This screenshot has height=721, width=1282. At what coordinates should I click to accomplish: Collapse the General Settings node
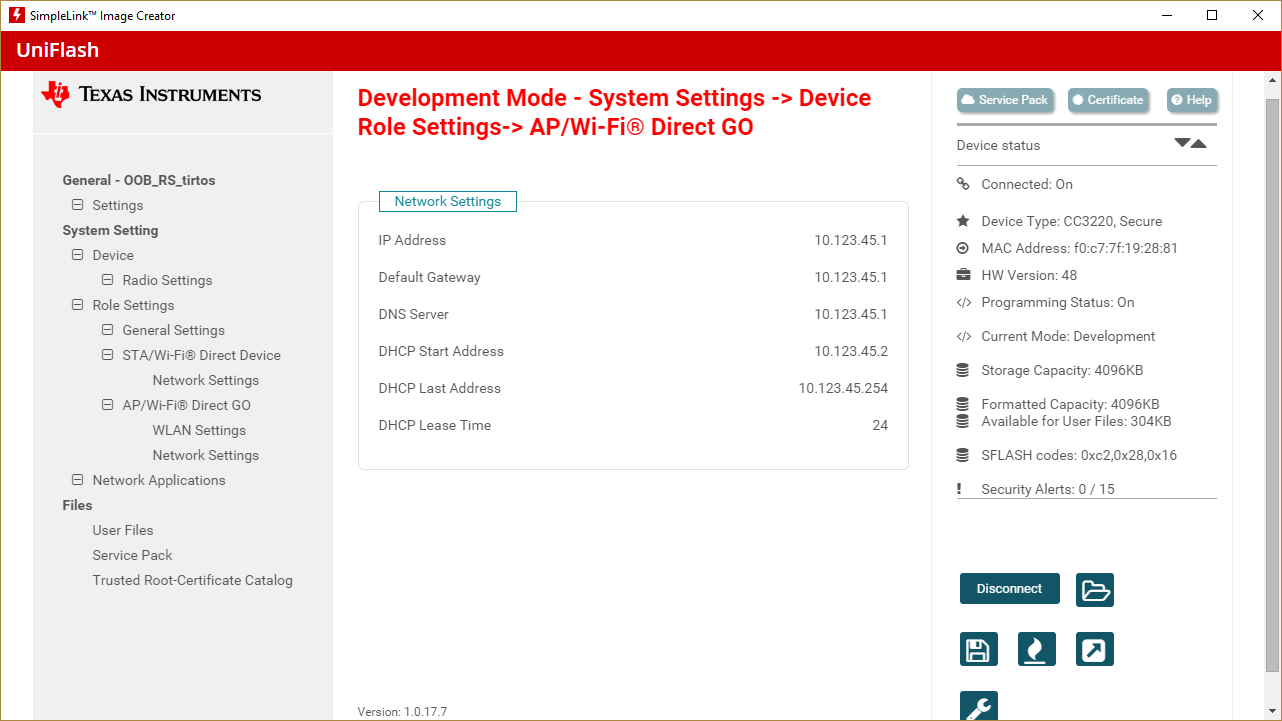click(107, 330)
